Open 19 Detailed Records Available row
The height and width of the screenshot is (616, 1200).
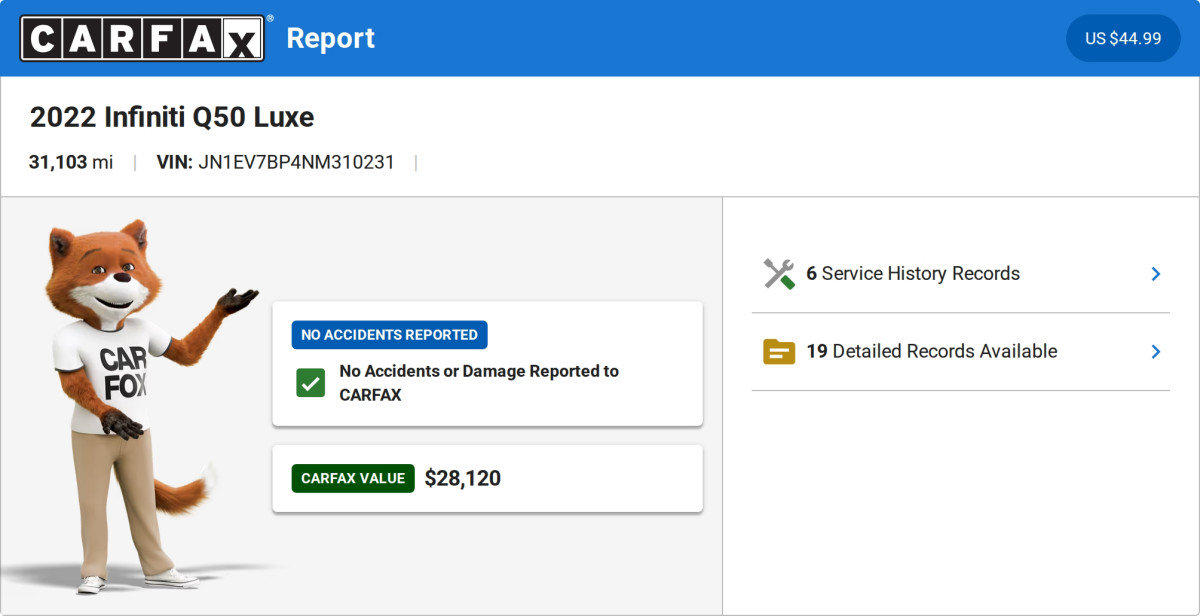click(961, 352)
